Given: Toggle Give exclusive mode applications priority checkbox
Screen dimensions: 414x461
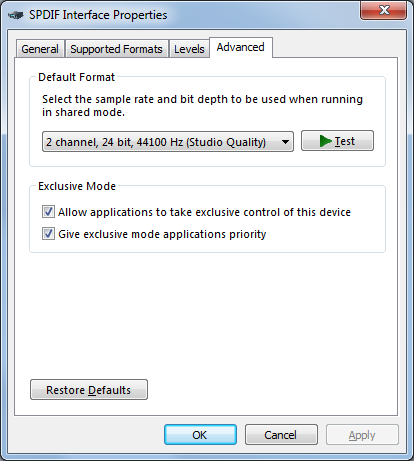Looking at the screenshot, I should click(48, 234).
